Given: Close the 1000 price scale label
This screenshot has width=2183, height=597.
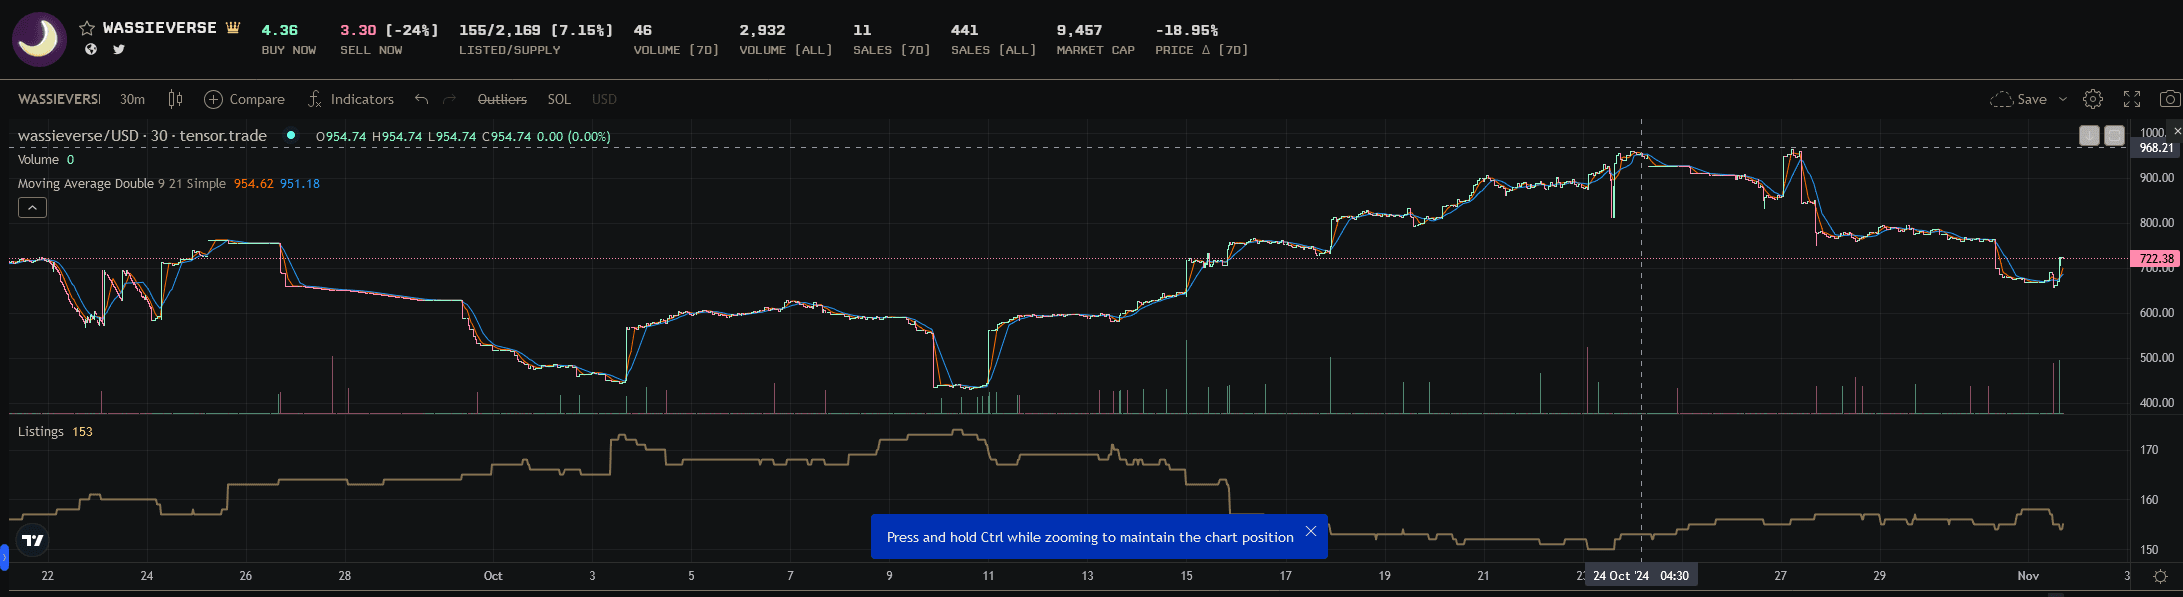Looking at the screenshot, I should (2177, 132).
